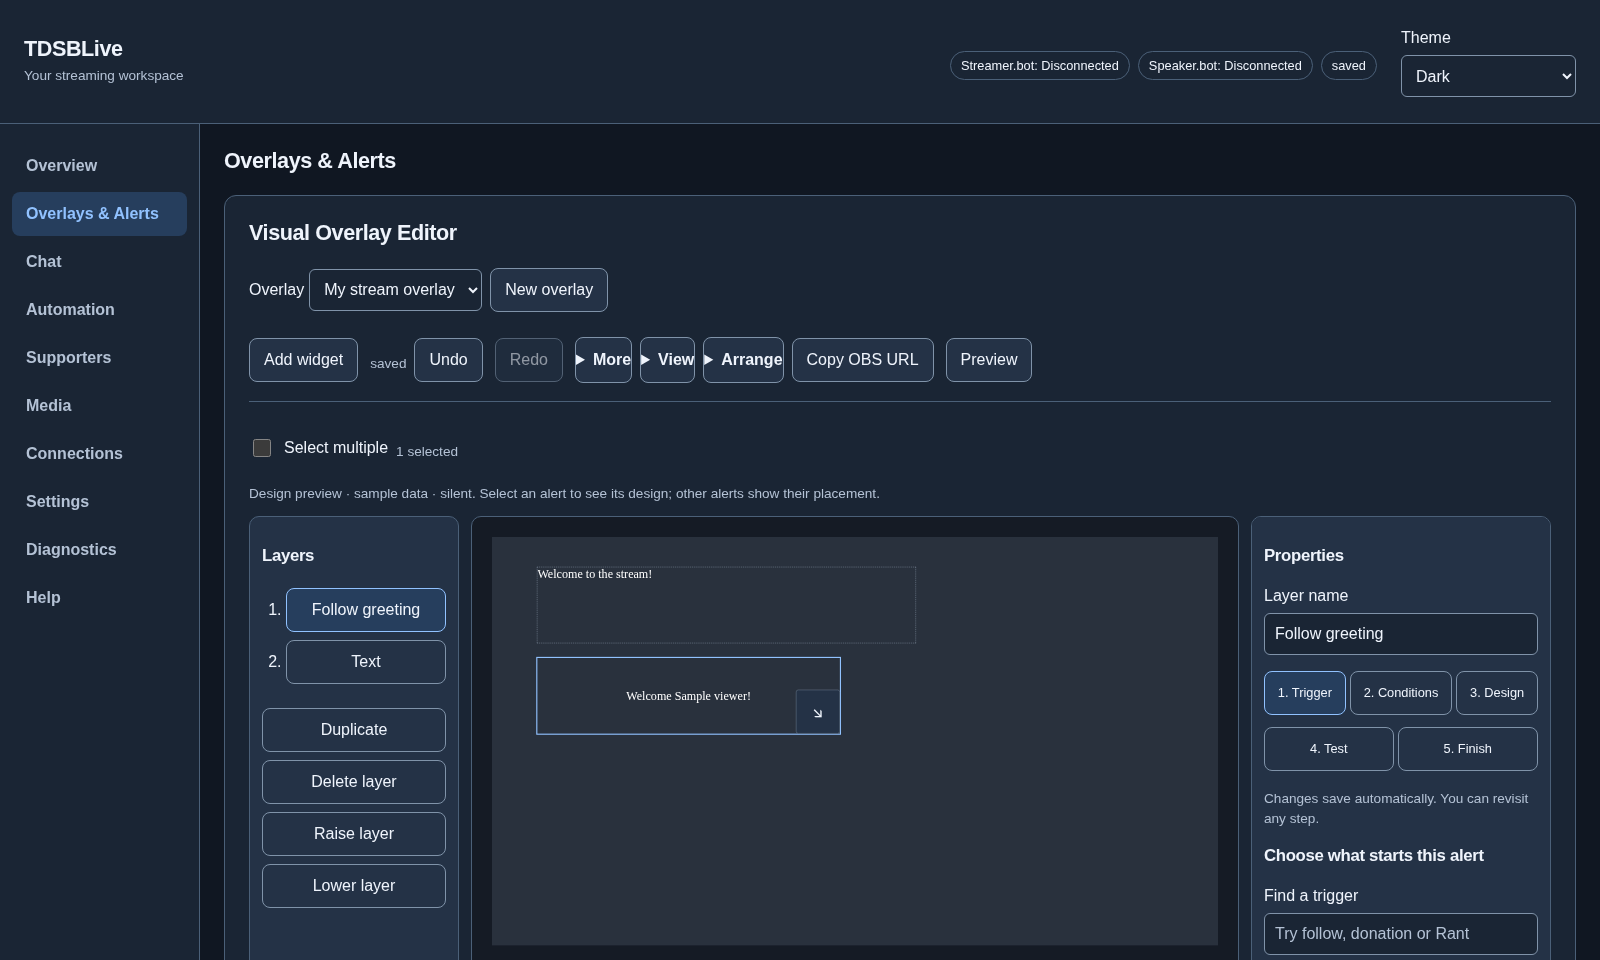Viewport: 1600px width, 960px height.
Task: Click the Duplicate layer button
Action: [x=354, y=730]
